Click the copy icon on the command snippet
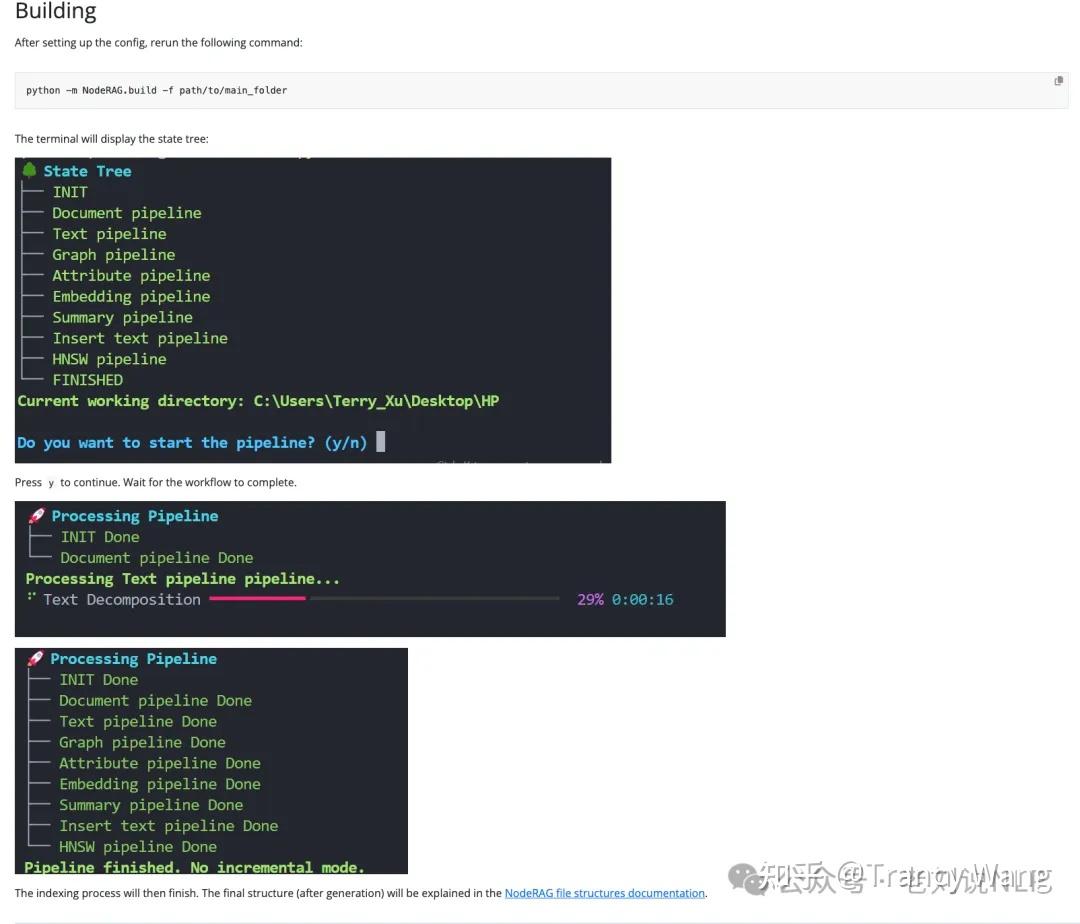This screenshot has height=924, width=1080. coord(1058,80)
